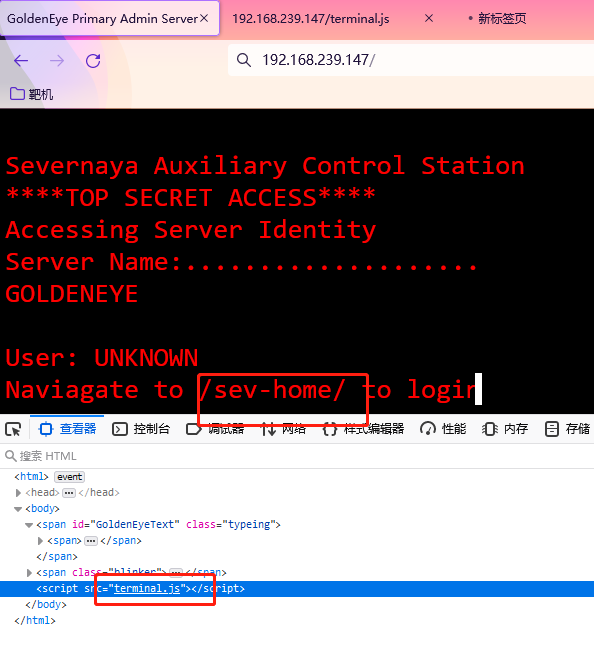Select the closing body tag row
This screenshot has width=594, height=671.
(x=297, y=604)
